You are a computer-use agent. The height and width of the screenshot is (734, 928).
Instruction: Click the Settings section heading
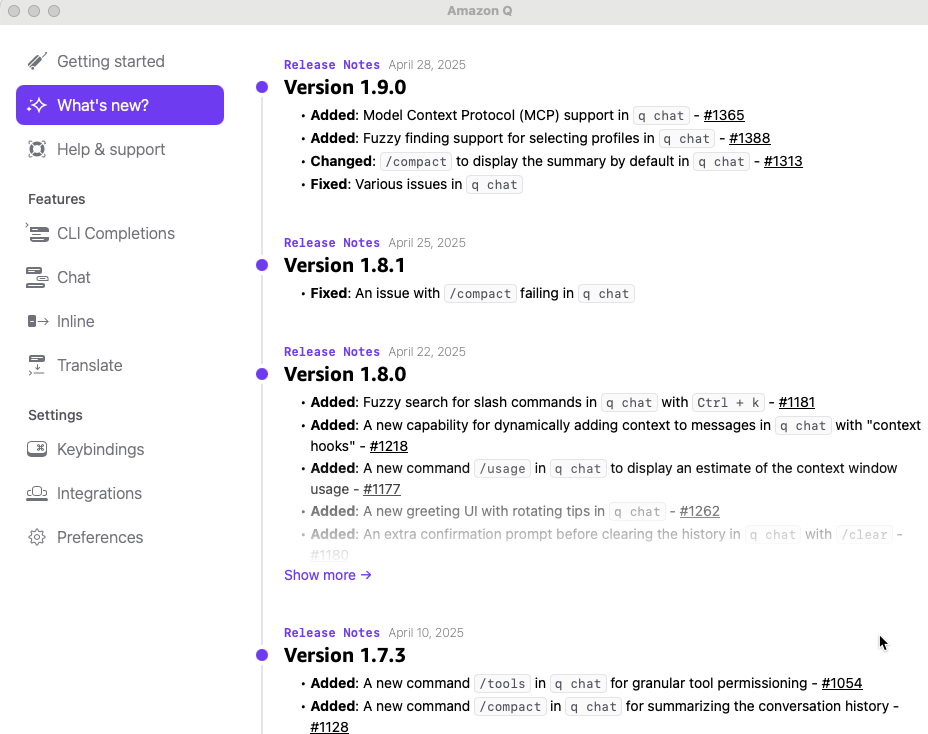(56, 416)
